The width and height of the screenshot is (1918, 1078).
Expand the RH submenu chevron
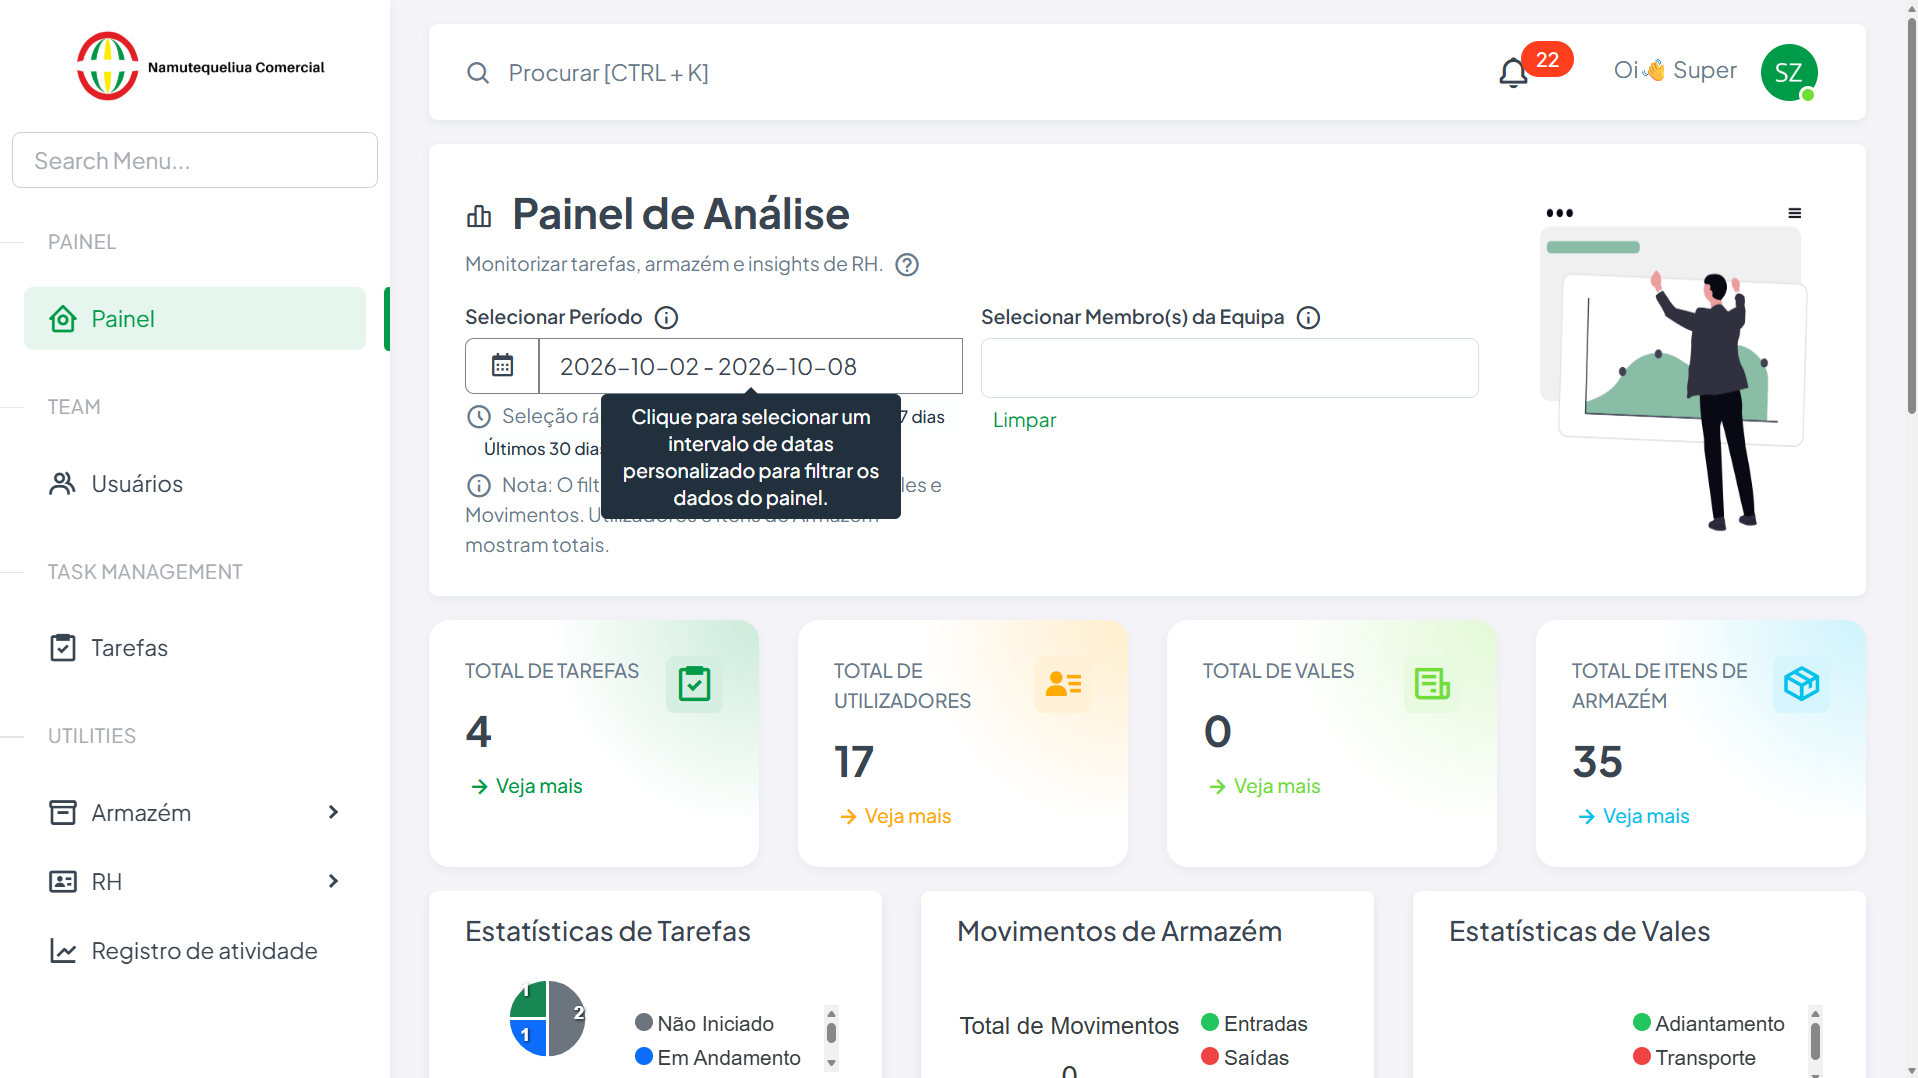333,881
